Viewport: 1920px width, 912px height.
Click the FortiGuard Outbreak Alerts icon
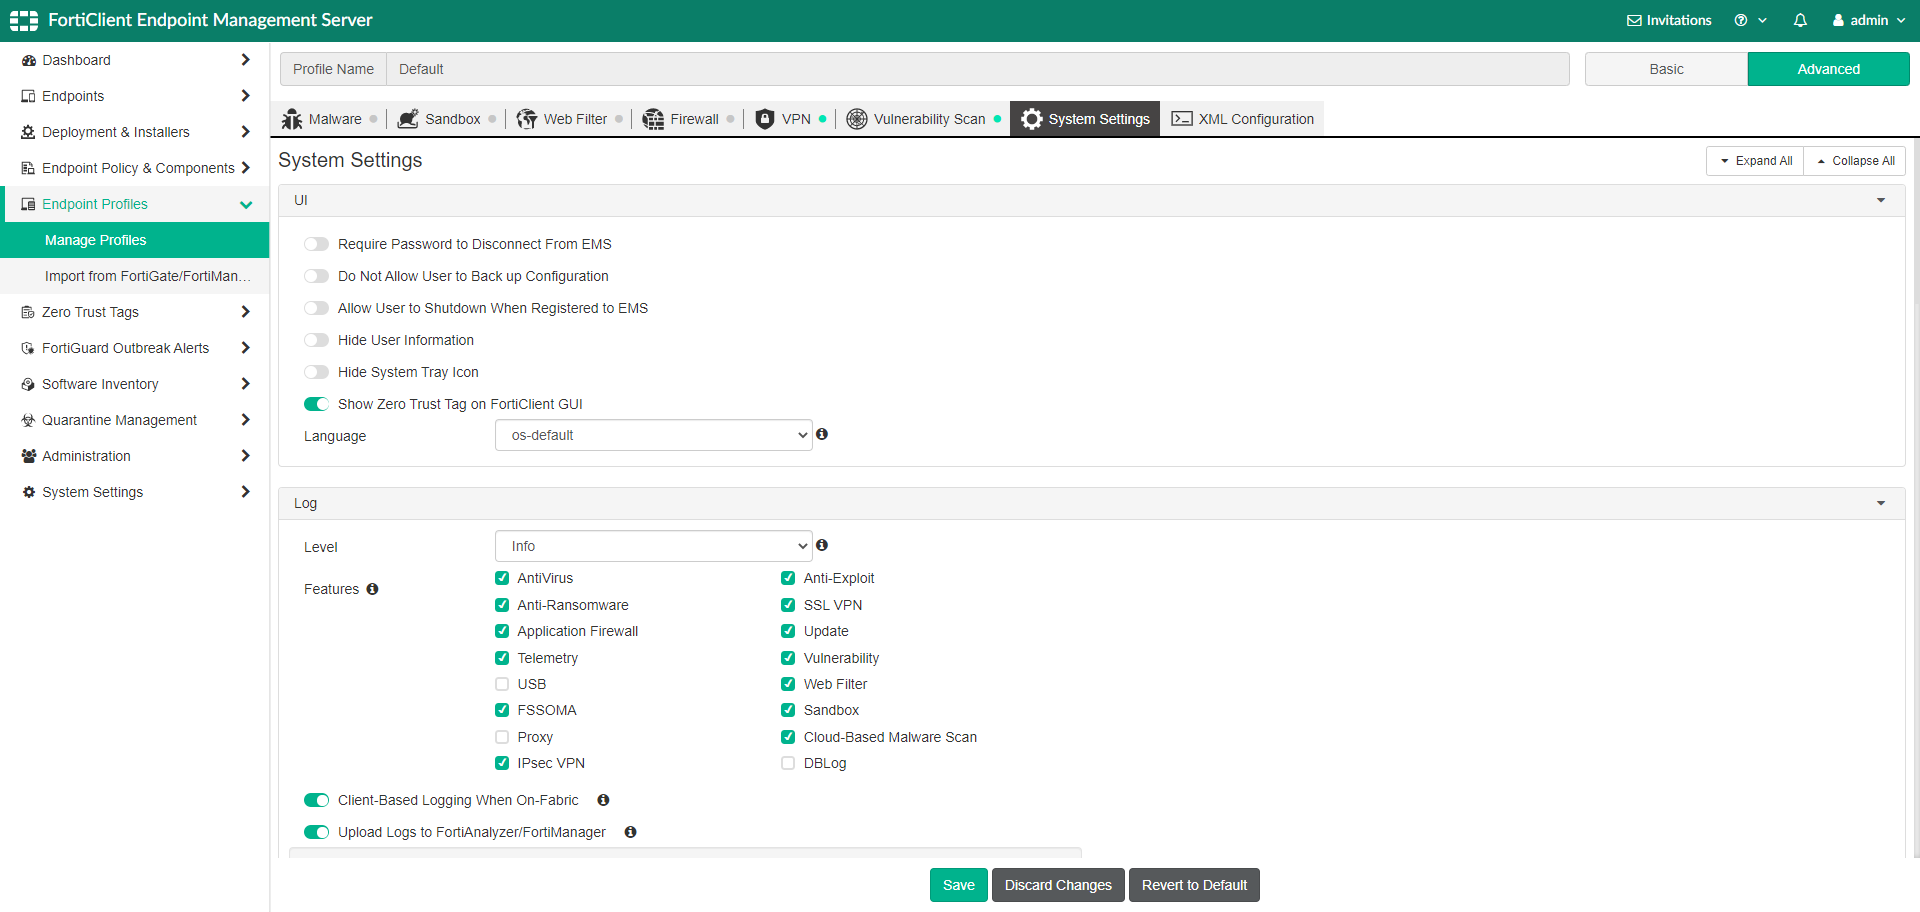(x=28, y=348)
